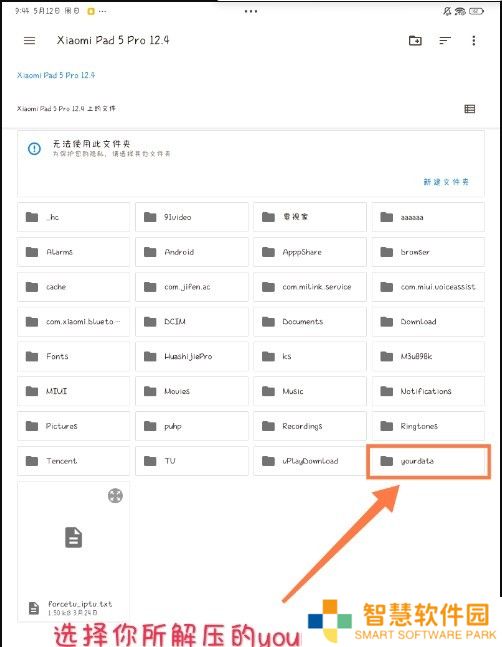Open the Tencent folder

click(73, 461)
